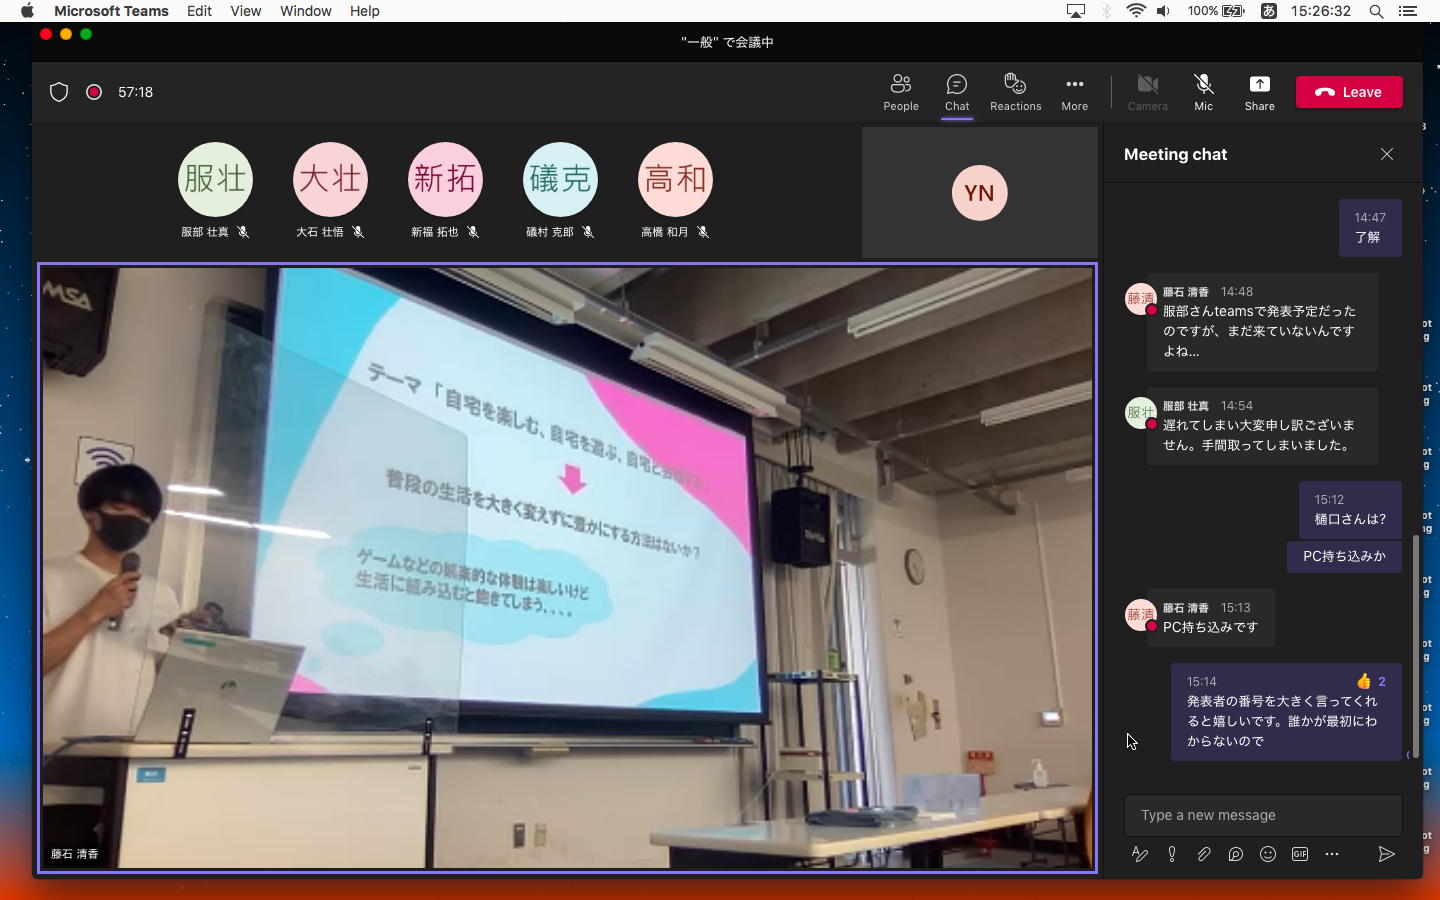This screenshot has width=1440, height=900.
Task: Click the muted mic icon for 高橋 和月
Action: click(703, 232)
